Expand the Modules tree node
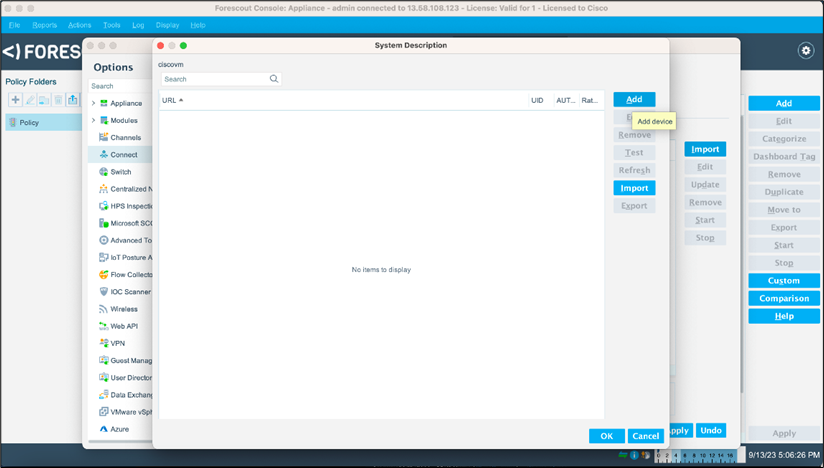The image size is (824, 468). tap(94, 120)
